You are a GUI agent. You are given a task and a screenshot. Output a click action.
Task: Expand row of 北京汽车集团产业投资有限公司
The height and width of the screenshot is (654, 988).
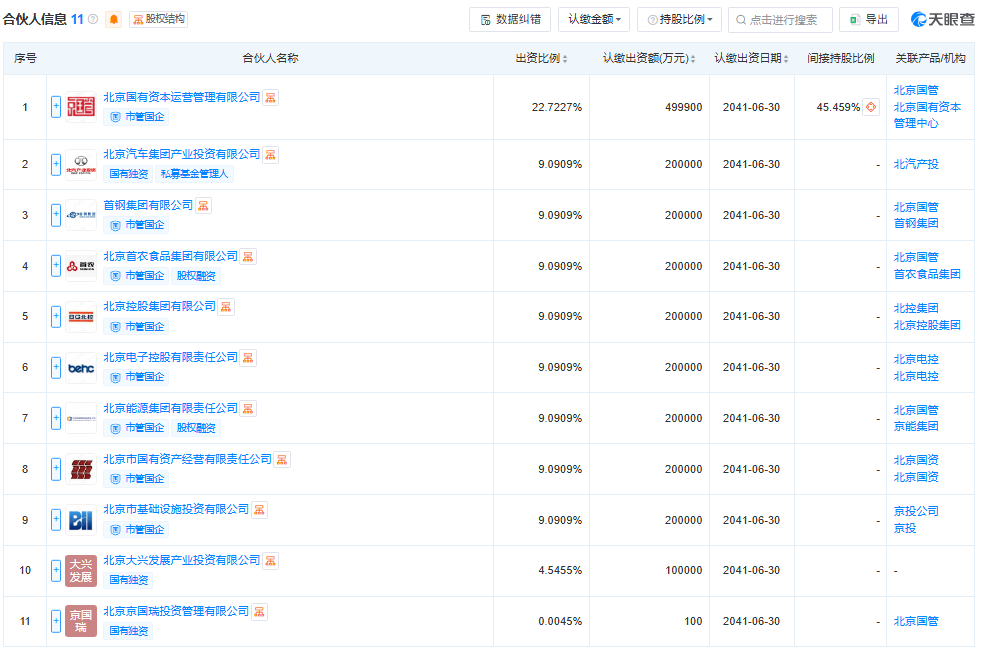point(56,164)
